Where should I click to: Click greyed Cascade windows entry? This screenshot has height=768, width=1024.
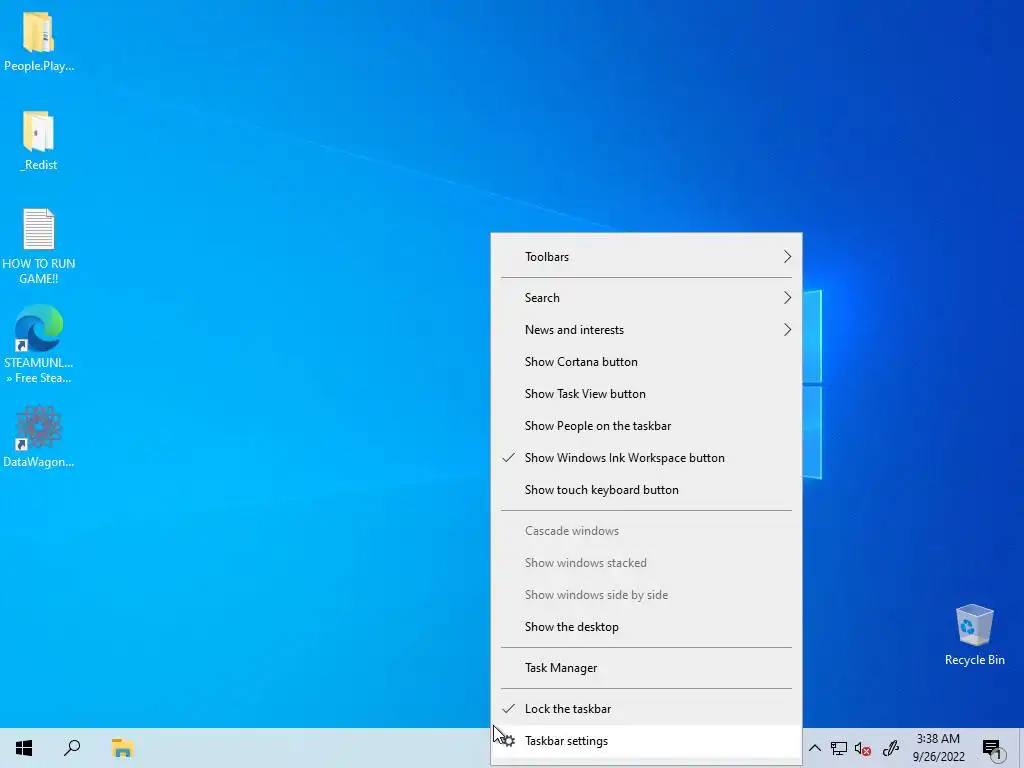[646, 531]
